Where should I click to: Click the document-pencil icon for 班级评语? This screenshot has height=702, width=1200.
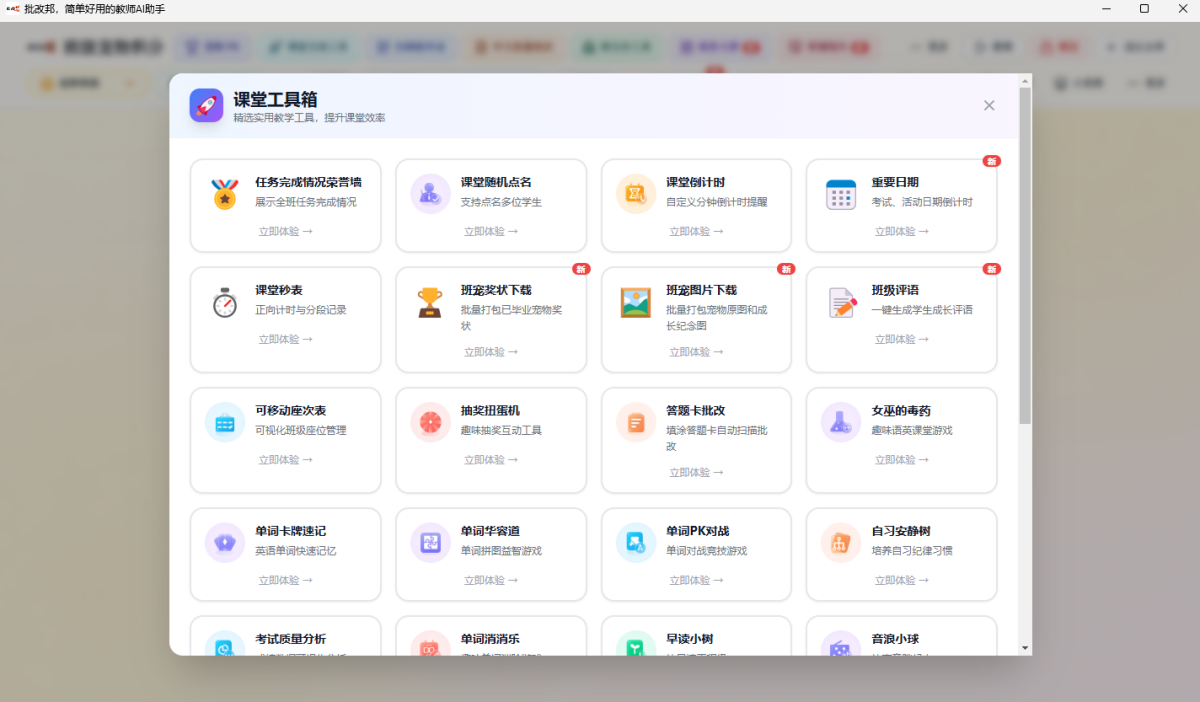point(841,302)
